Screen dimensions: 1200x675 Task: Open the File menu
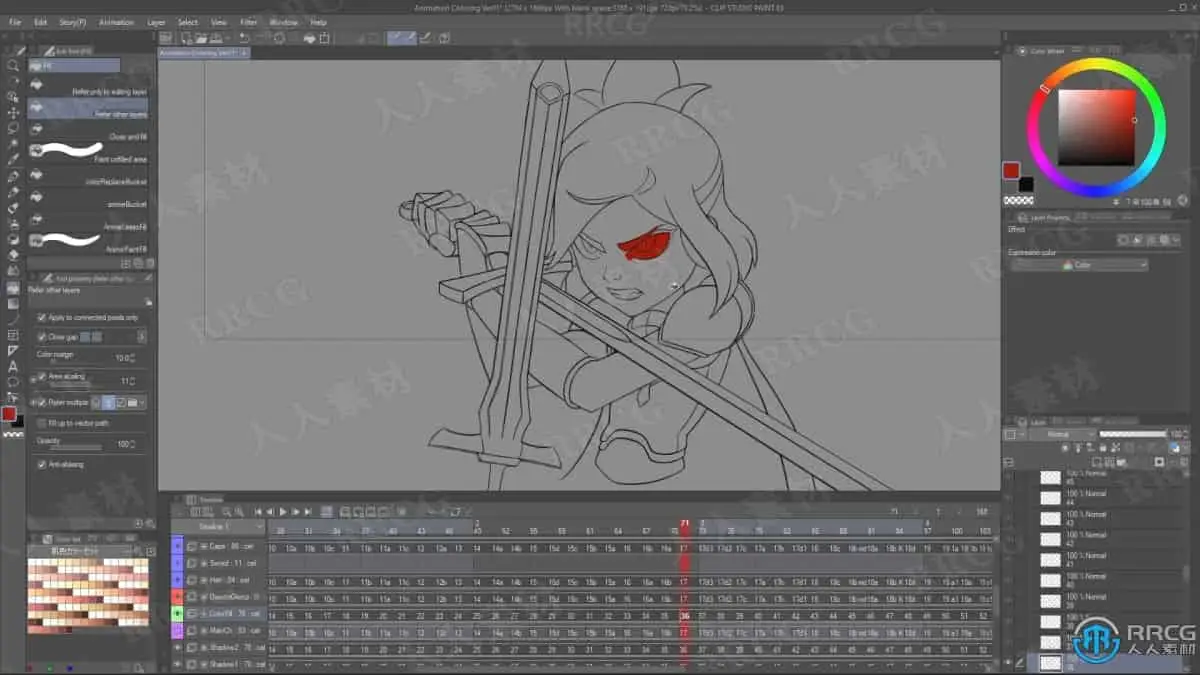[14, 21]
